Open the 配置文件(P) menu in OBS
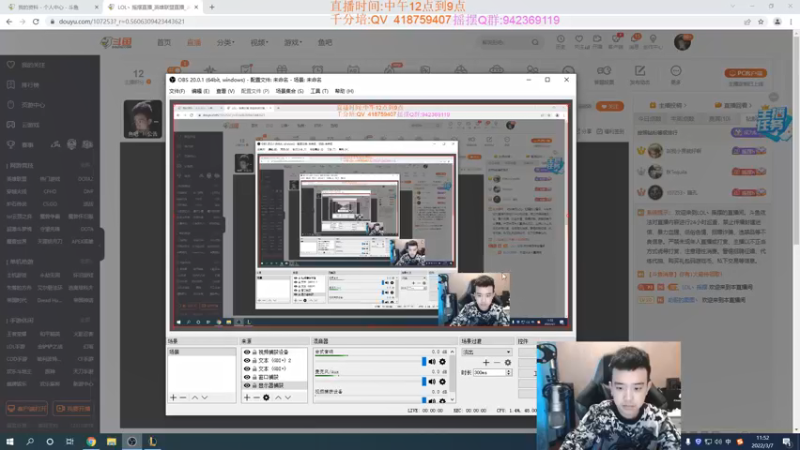This screenshot has height=450, width=800. pyautogui.click(x=255, y=91)
